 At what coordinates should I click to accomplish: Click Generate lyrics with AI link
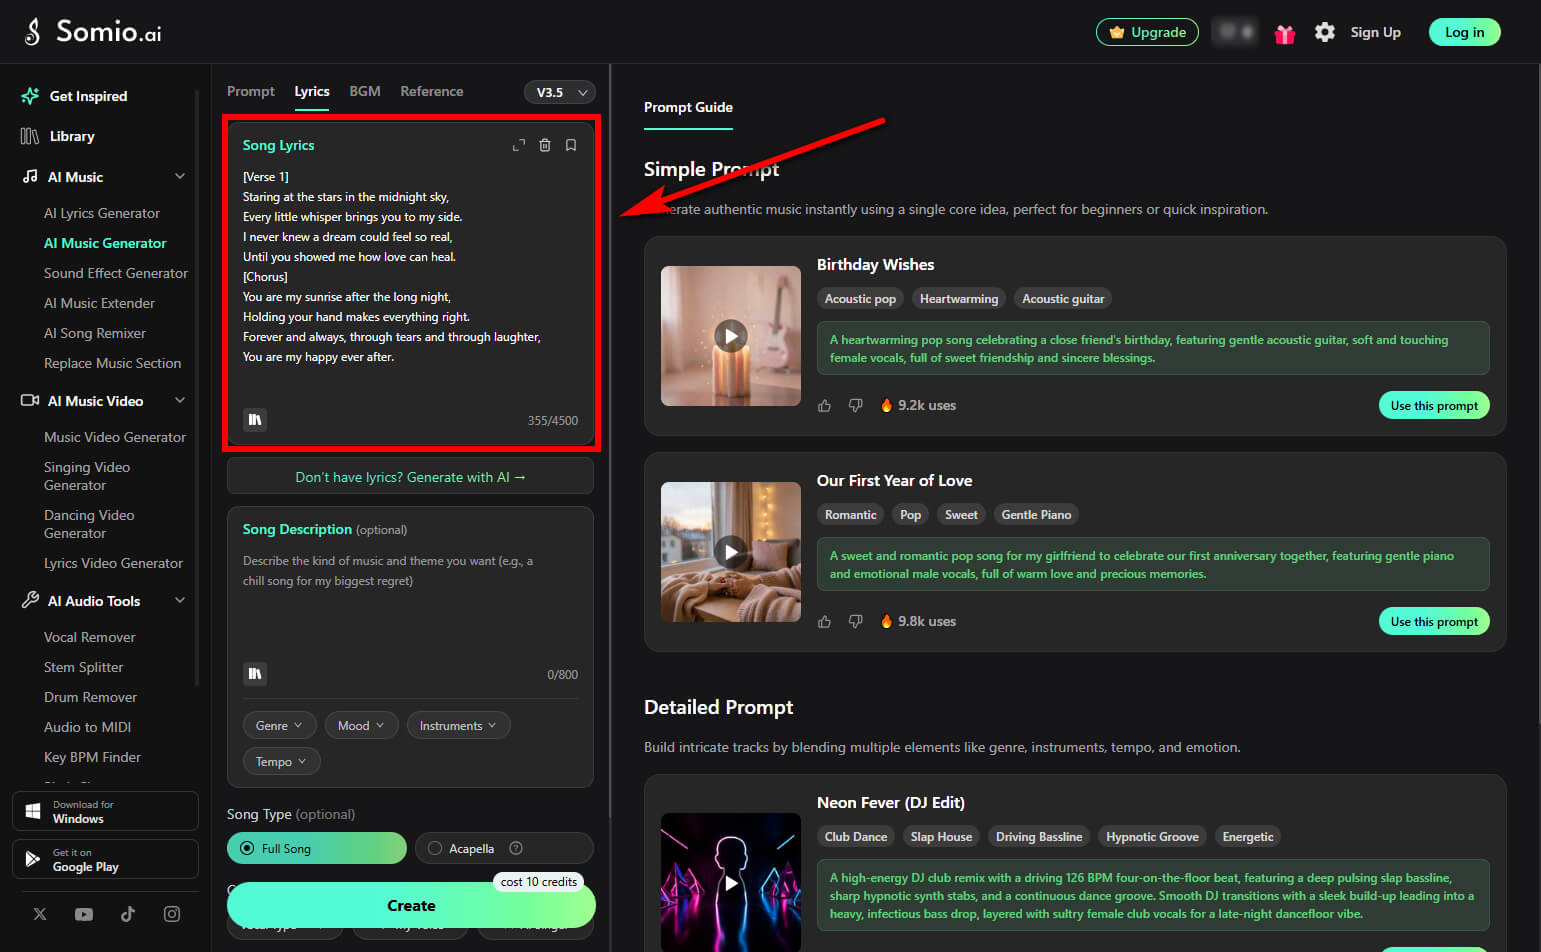410,477
